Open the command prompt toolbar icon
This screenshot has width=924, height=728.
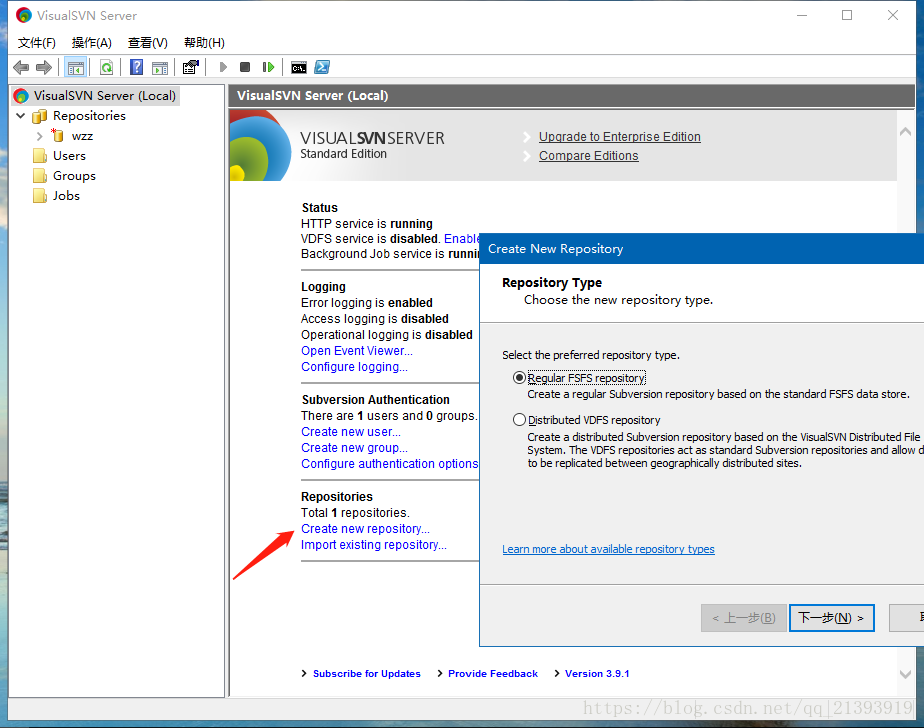point(299,68)
